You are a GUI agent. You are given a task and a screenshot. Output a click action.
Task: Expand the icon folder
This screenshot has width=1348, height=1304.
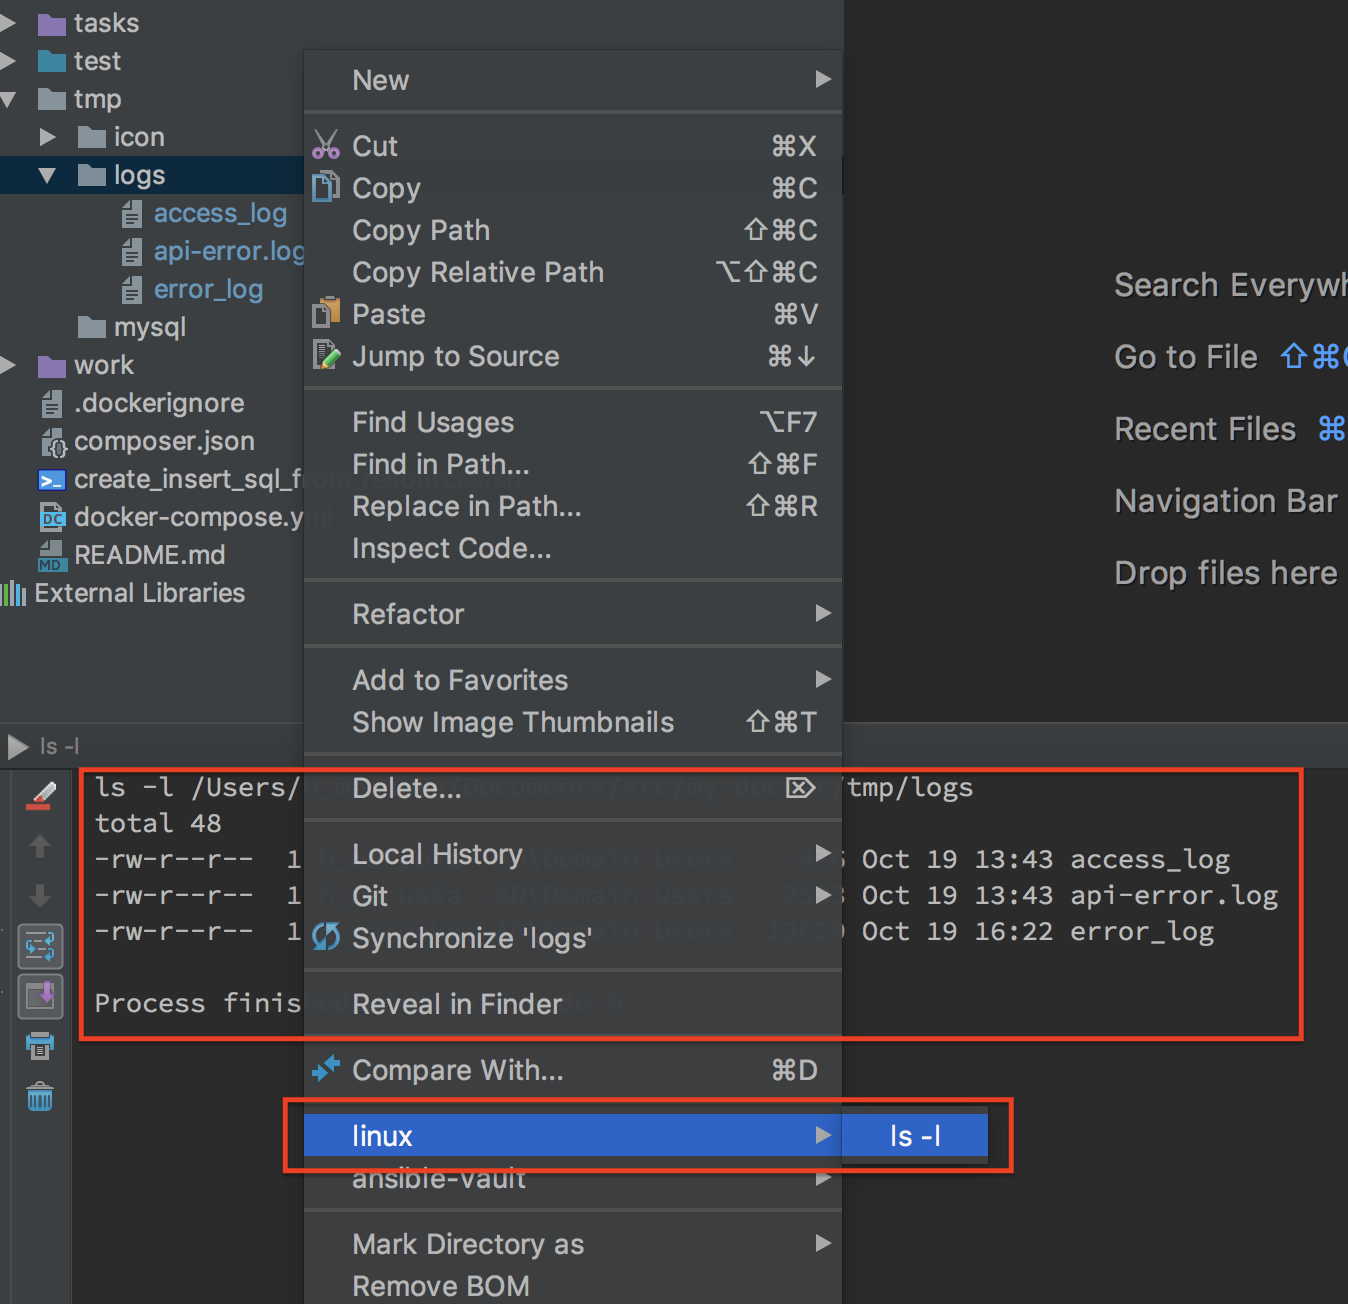pyautogui.click(x=47, y=137)
